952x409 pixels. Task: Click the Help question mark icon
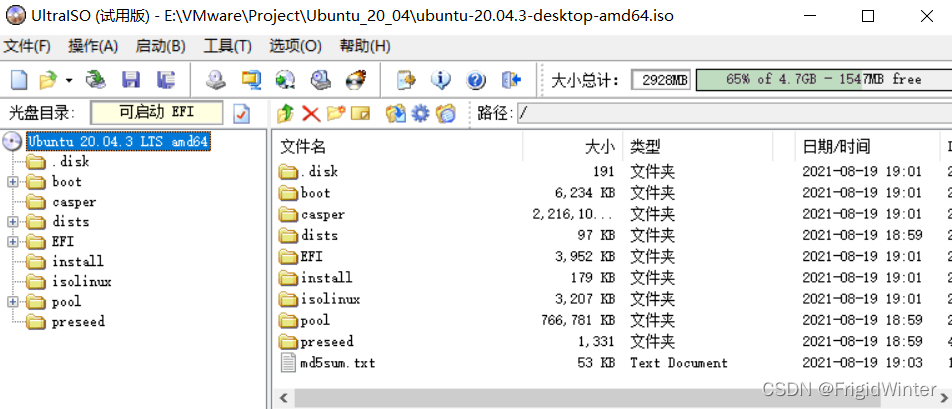475,79
